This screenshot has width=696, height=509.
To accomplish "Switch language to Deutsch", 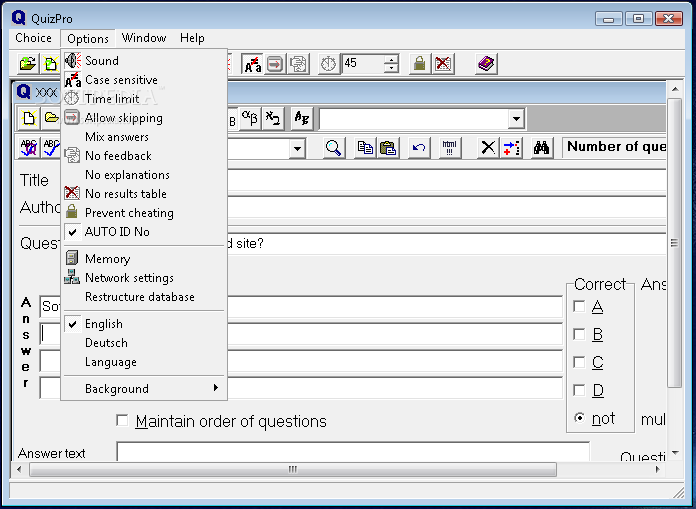I will click(144, 343).
